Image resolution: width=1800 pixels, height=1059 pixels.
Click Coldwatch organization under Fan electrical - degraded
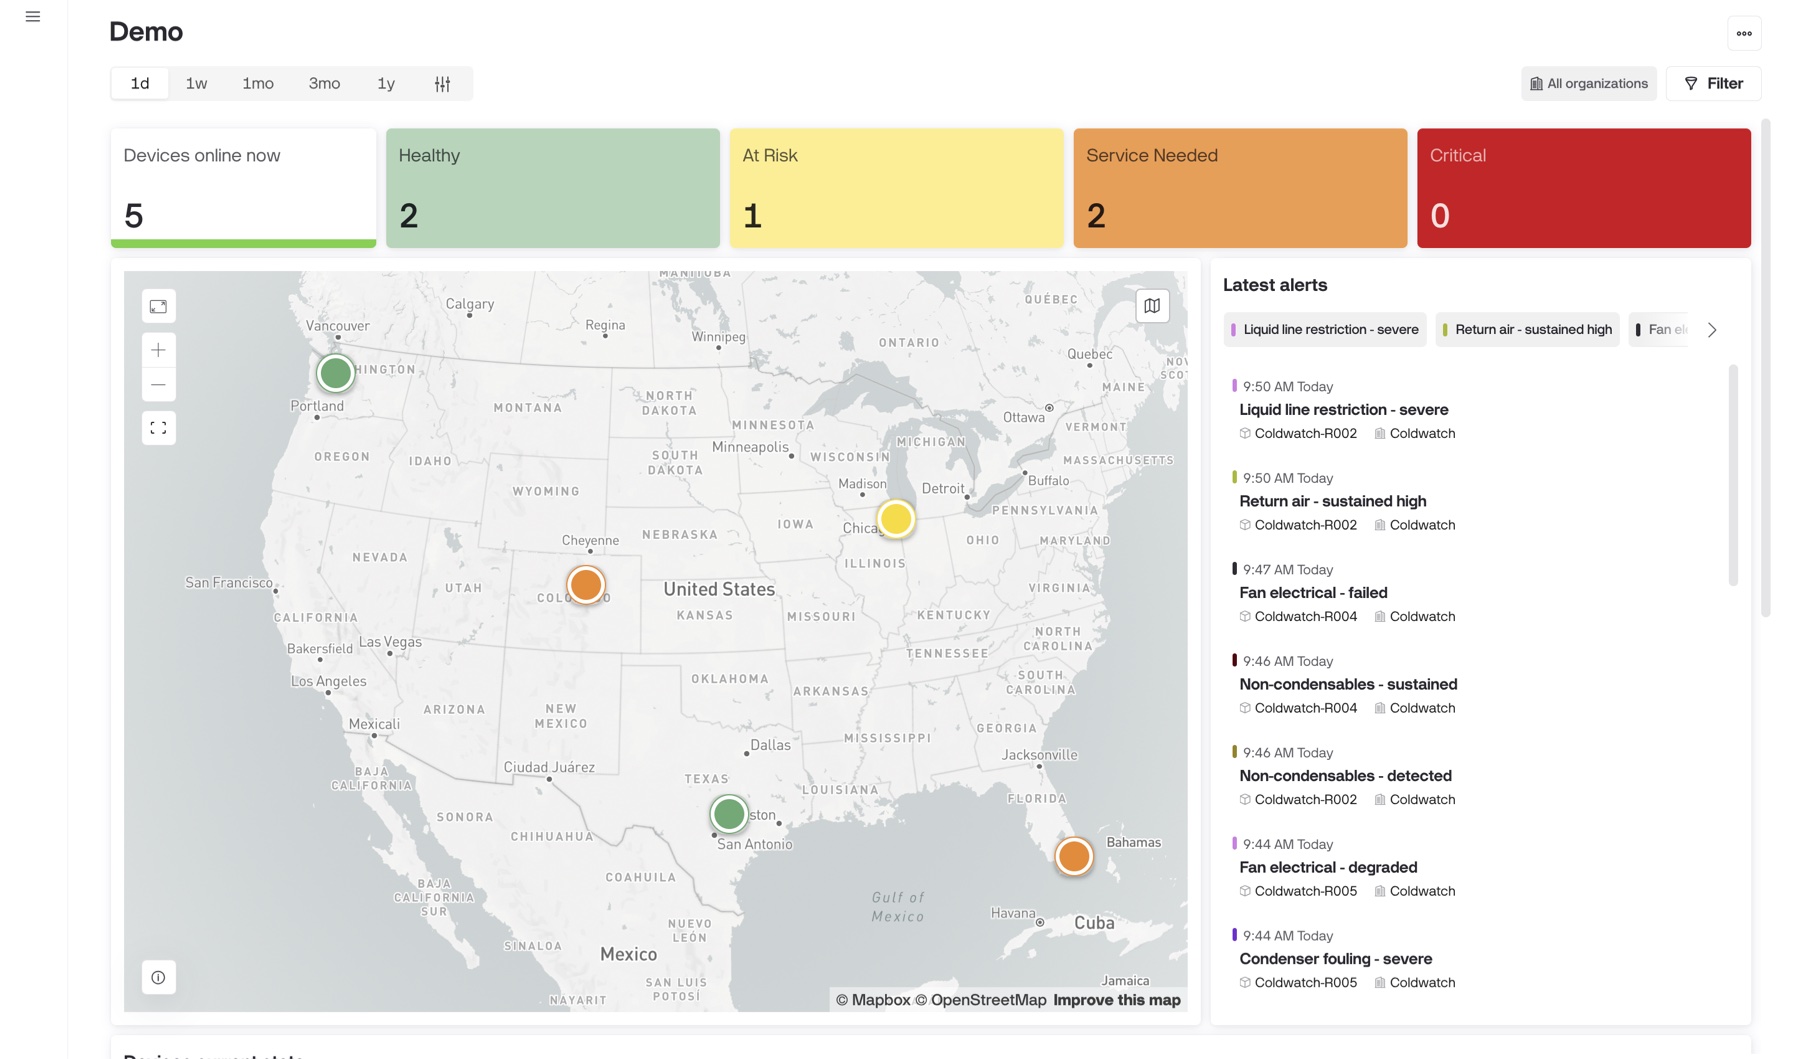[1415, 892]
